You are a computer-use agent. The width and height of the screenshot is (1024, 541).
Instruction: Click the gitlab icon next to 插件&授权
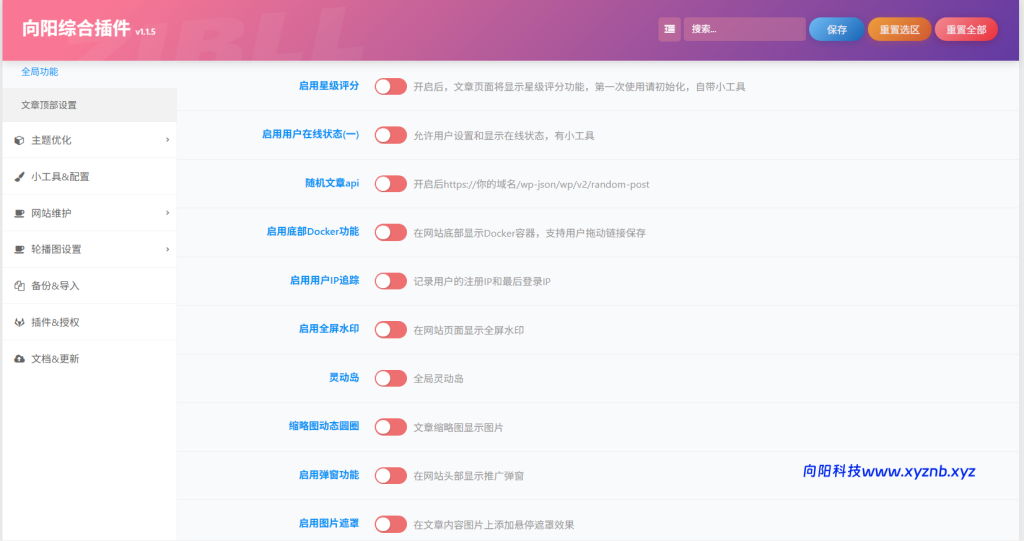click(x=20, y=323)
